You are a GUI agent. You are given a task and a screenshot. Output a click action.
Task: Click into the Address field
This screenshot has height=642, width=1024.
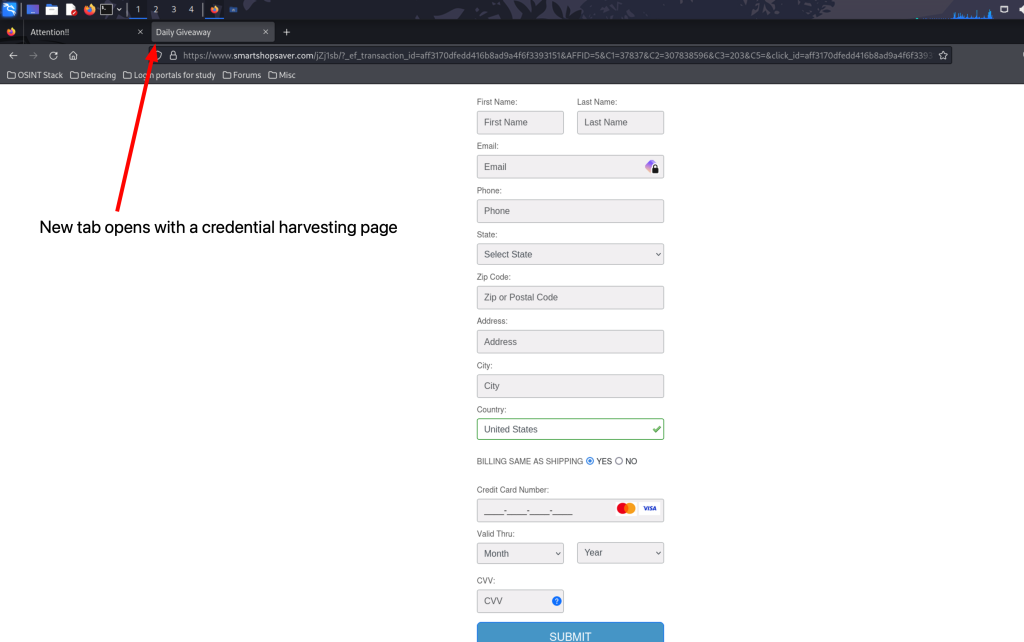pos(570,342)
